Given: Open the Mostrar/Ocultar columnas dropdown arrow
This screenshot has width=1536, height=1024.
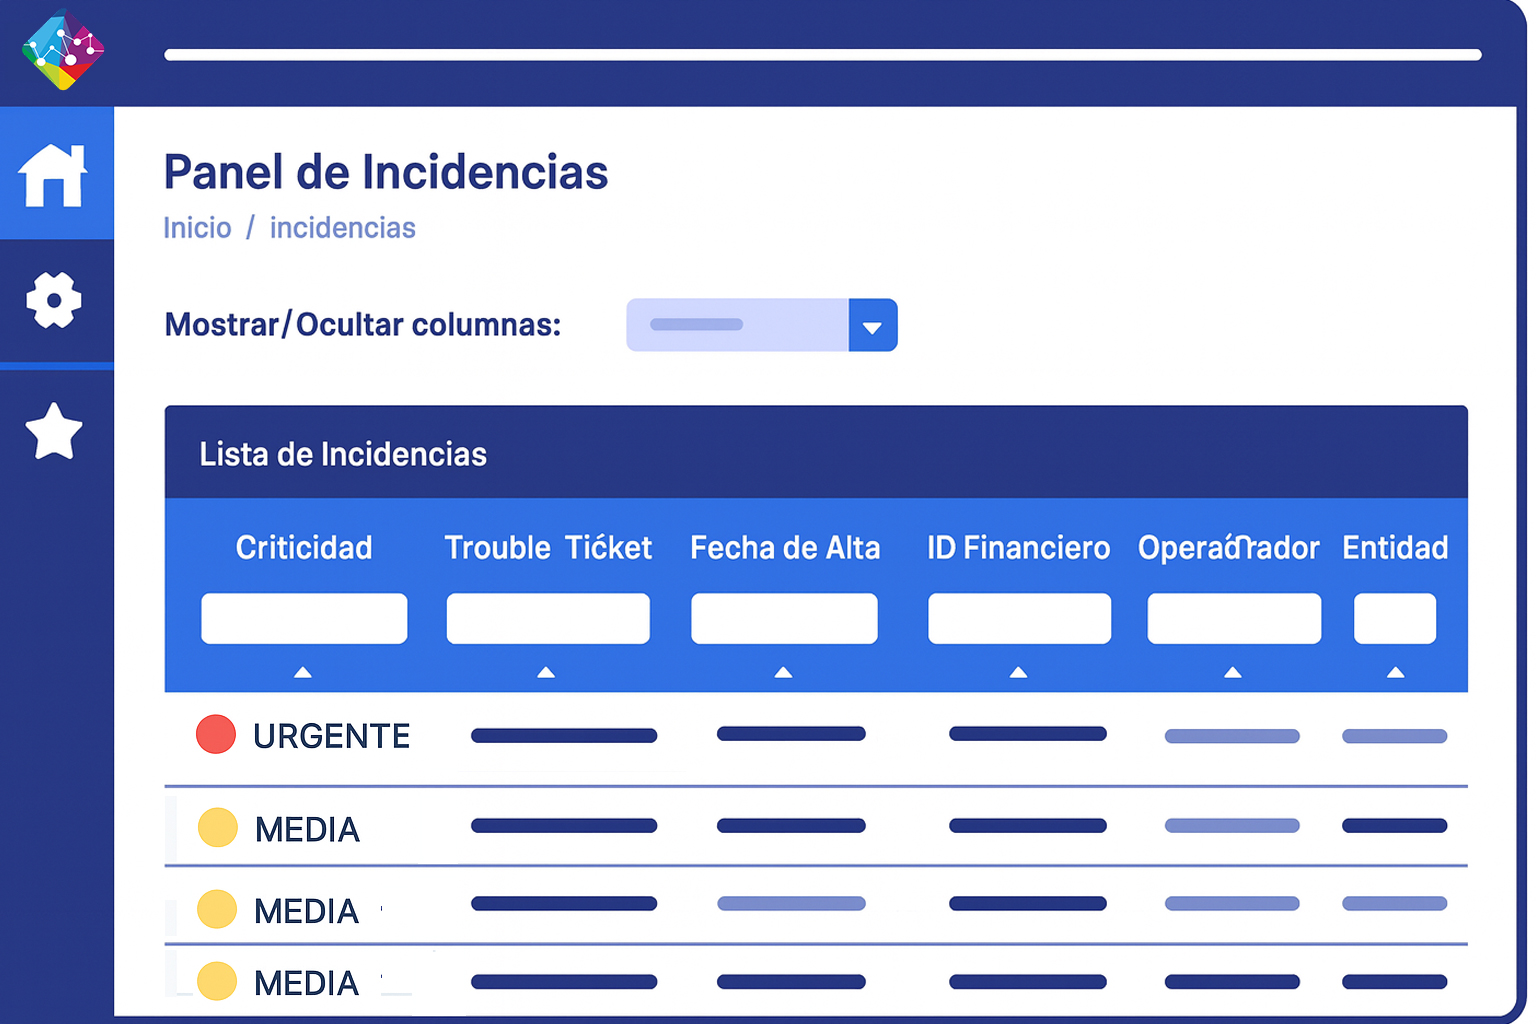Looking at the screenshot, I should [873, 325].
